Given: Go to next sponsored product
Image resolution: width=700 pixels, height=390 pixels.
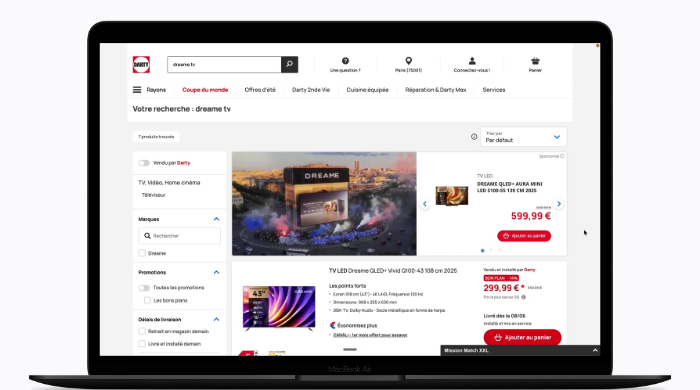Looking at the screenshot, I should click(558, 203).
